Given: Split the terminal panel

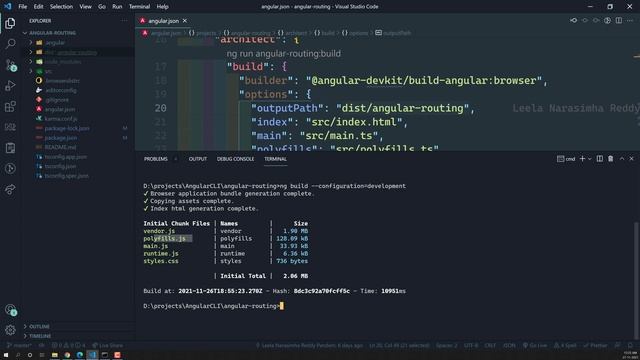Looking at the screenshot, I should 600,159.
